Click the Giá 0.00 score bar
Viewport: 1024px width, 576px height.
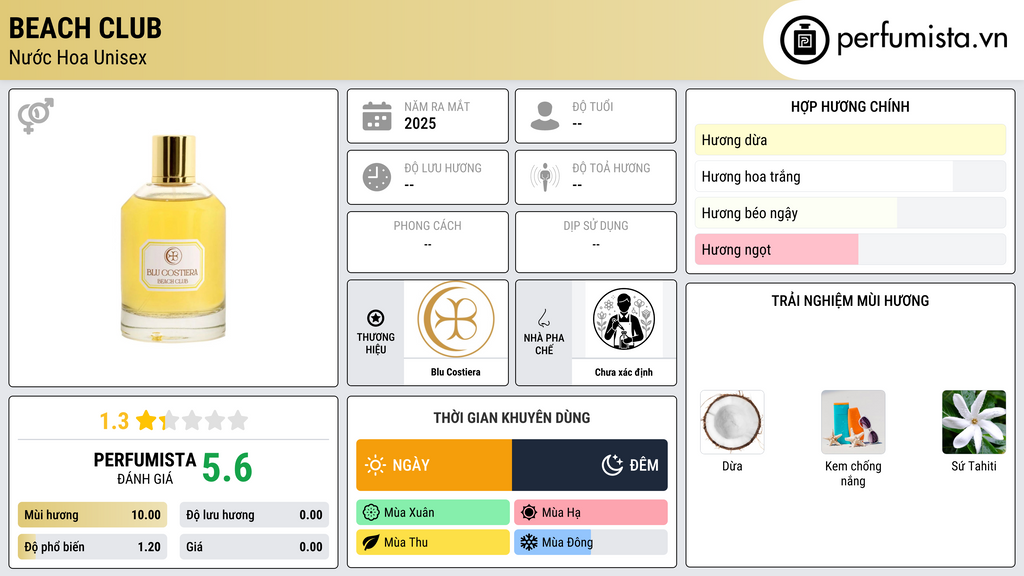tap(254, 547)
